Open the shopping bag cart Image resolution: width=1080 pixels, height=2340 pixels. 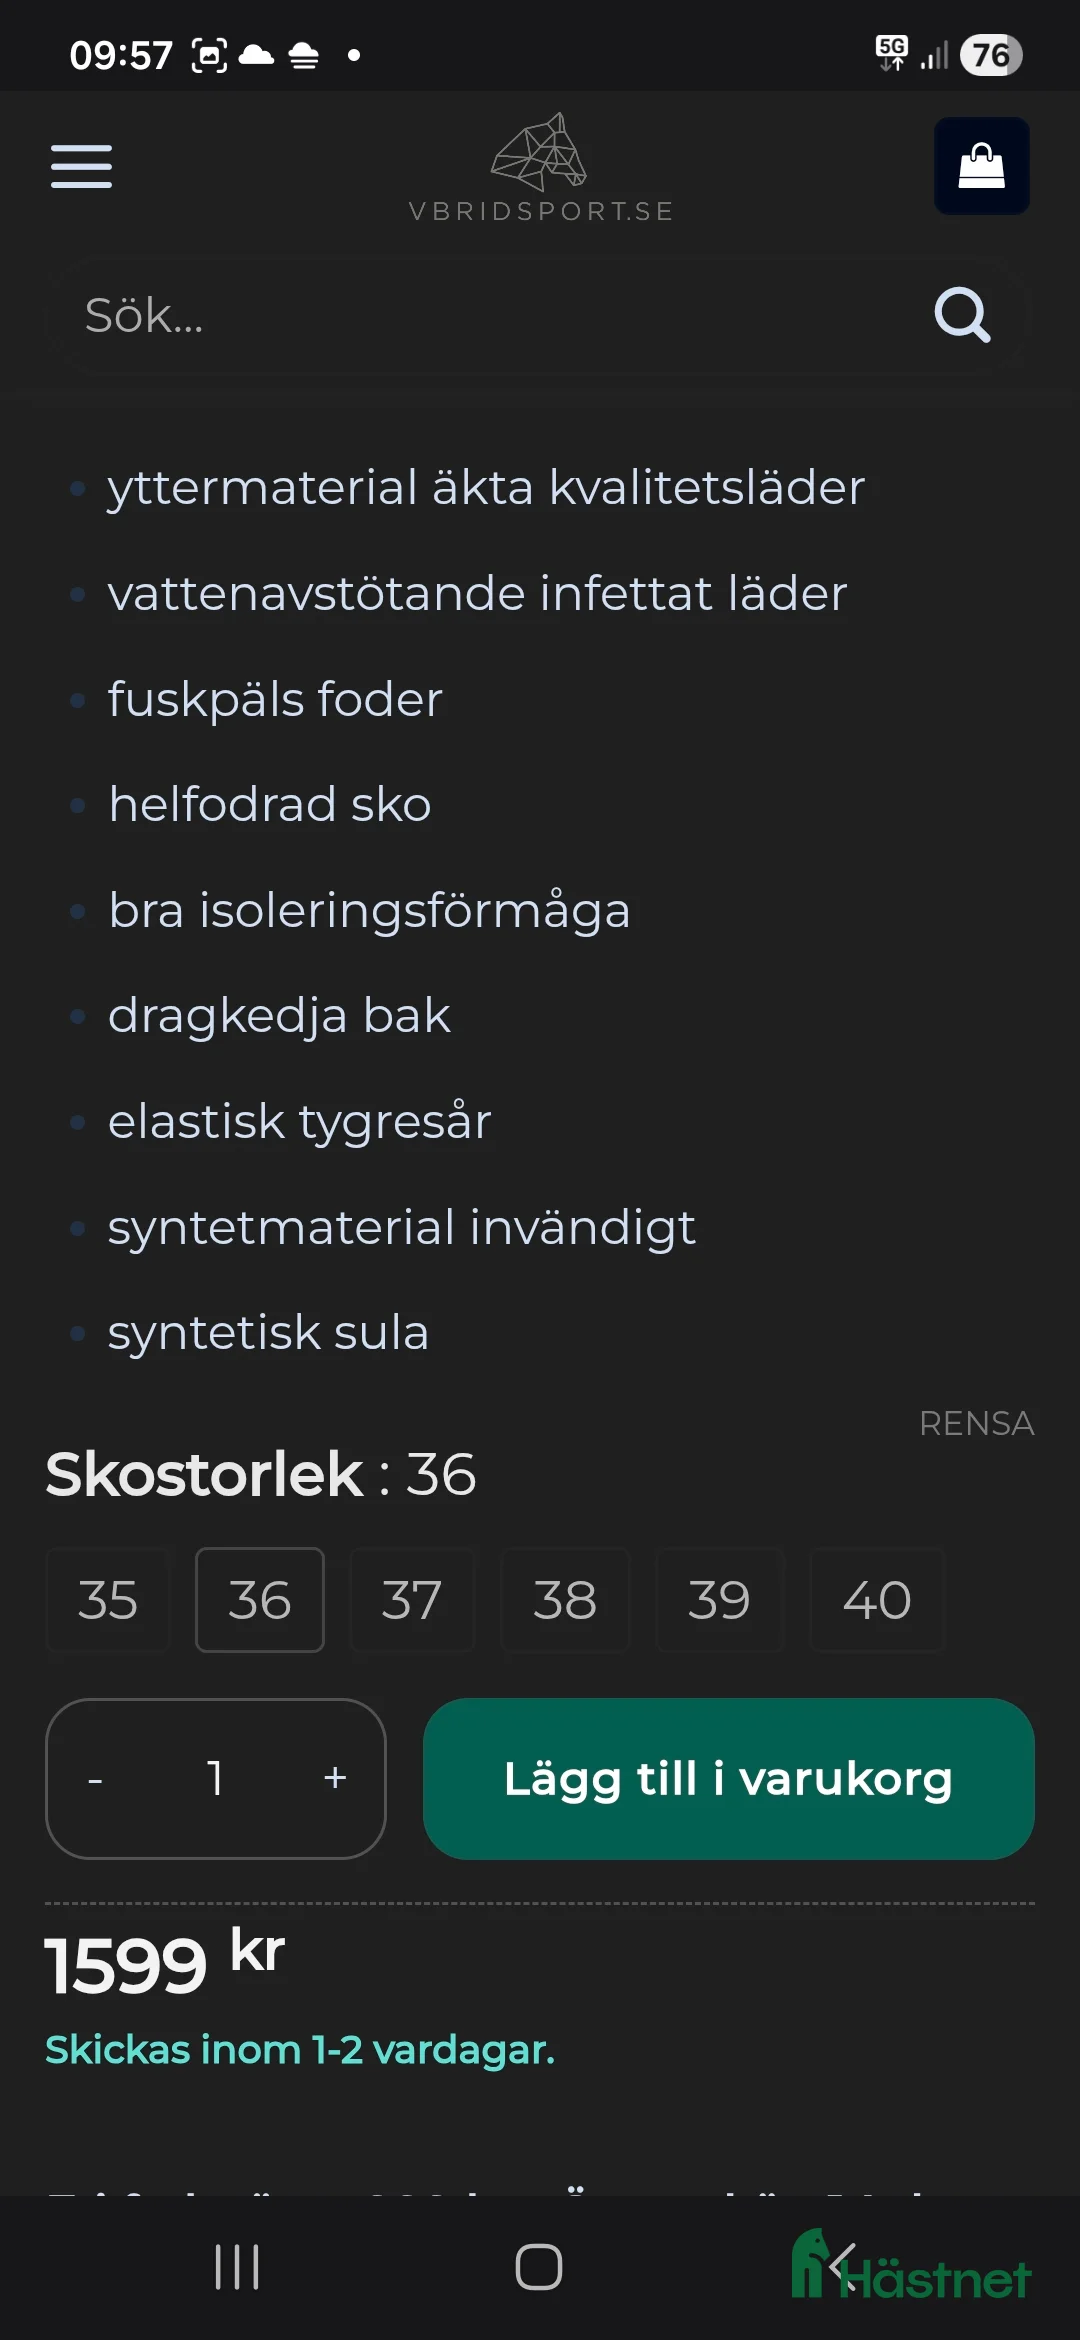tap(981, 166)
